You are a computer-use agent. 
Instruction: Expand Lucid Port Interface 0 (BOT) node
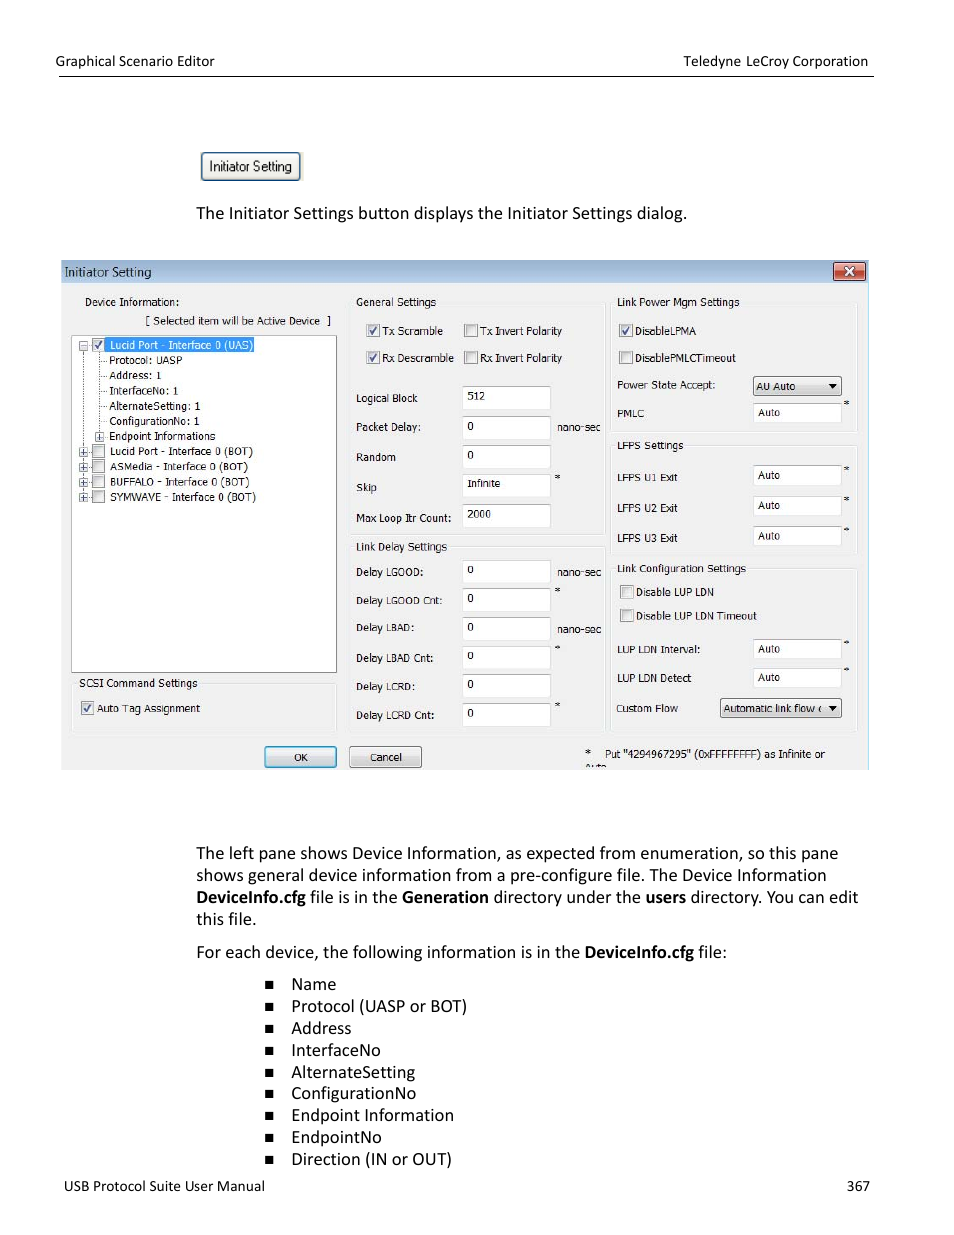point(84,452)
